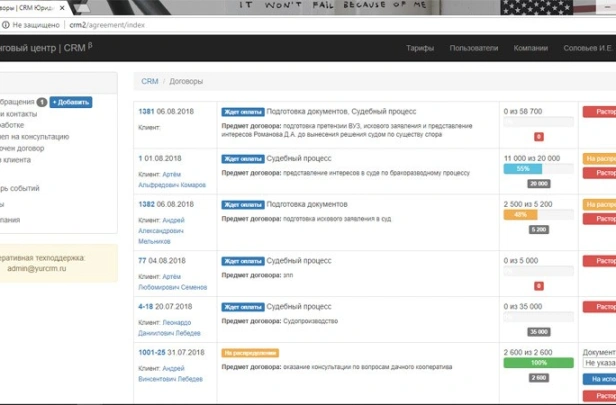The image size is (616, 405).
Task: Click the 55% payment progress bar
Action: (x=523, y=169)
